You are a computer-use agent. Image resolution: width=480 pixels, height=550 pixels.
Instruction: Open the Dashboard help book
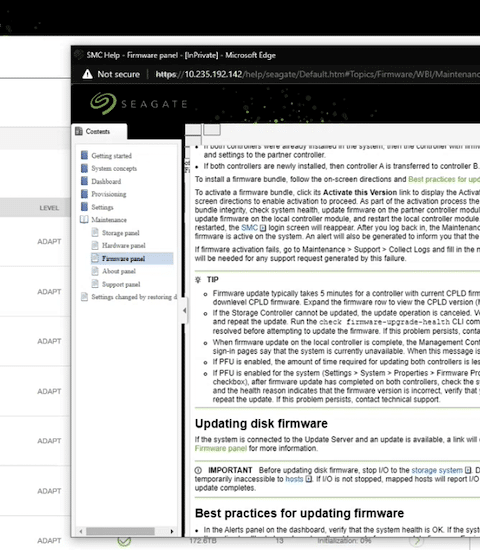pyautogui.click(x=106, y=181)
